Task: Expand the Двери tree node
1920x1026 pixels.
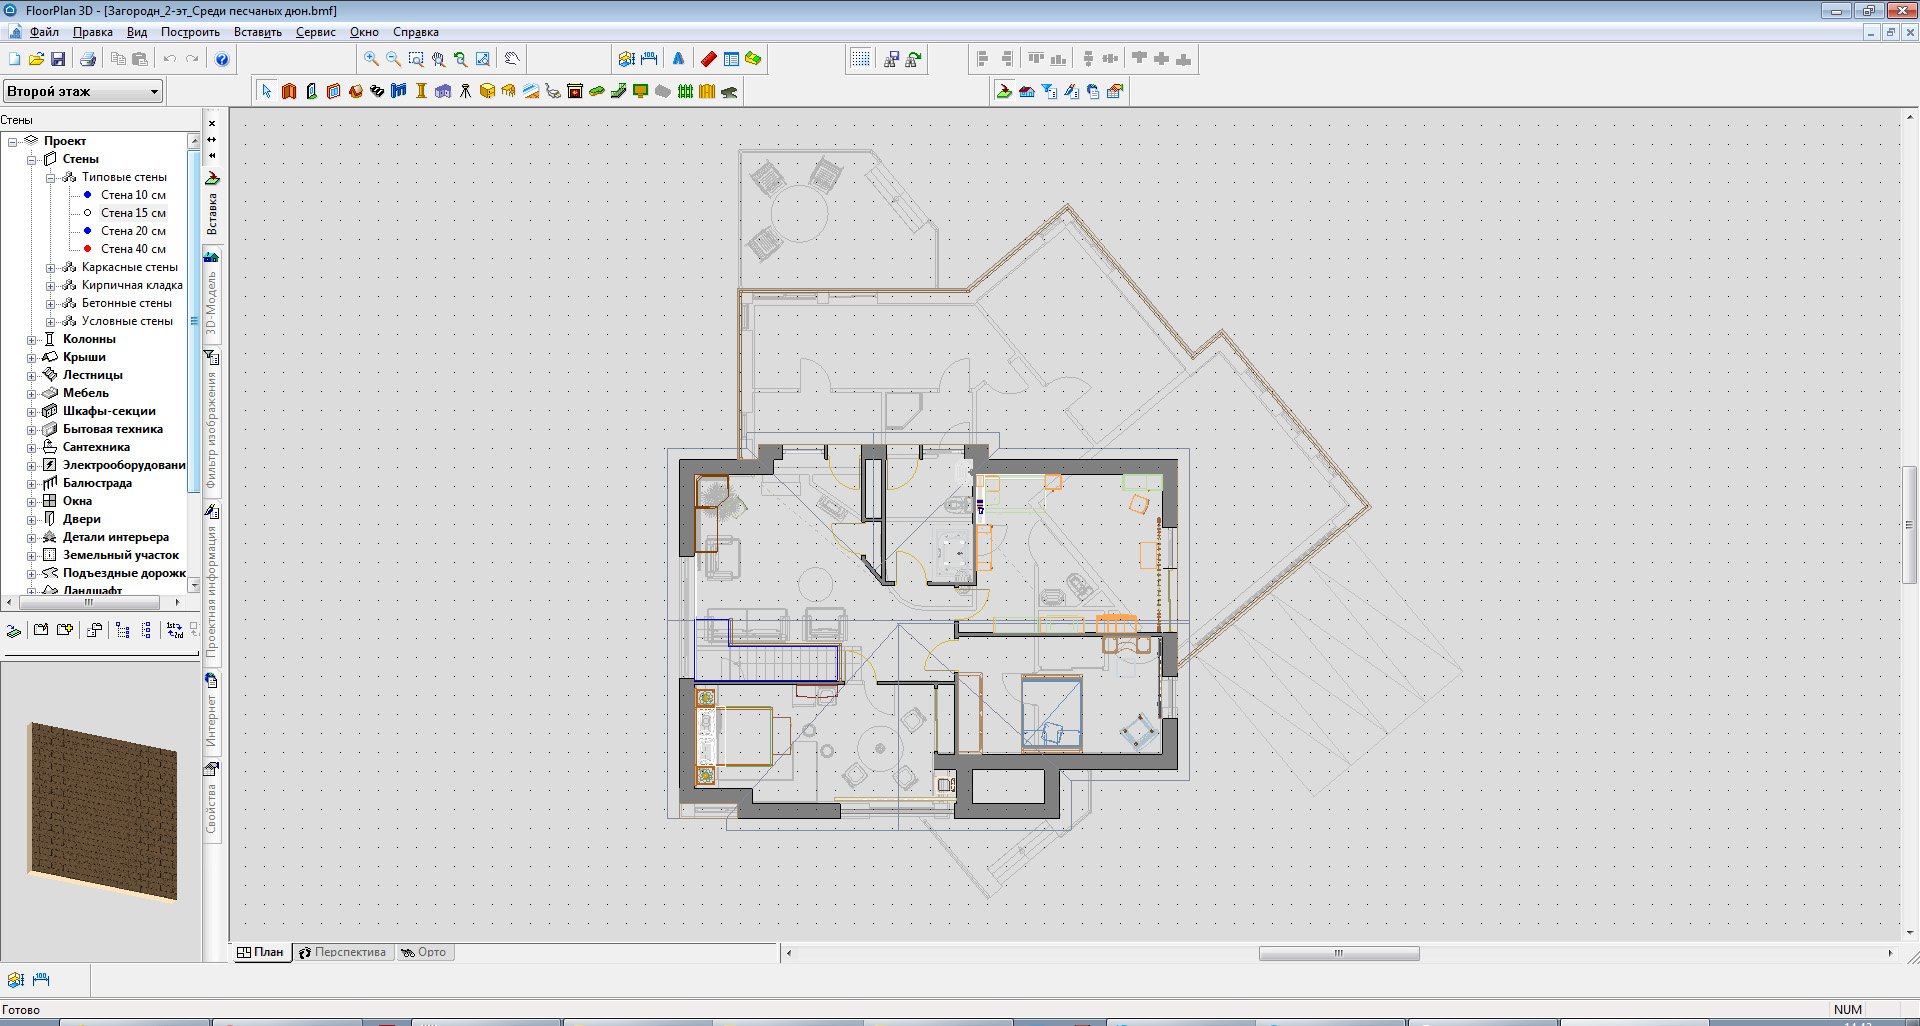Action: [31, 519]
